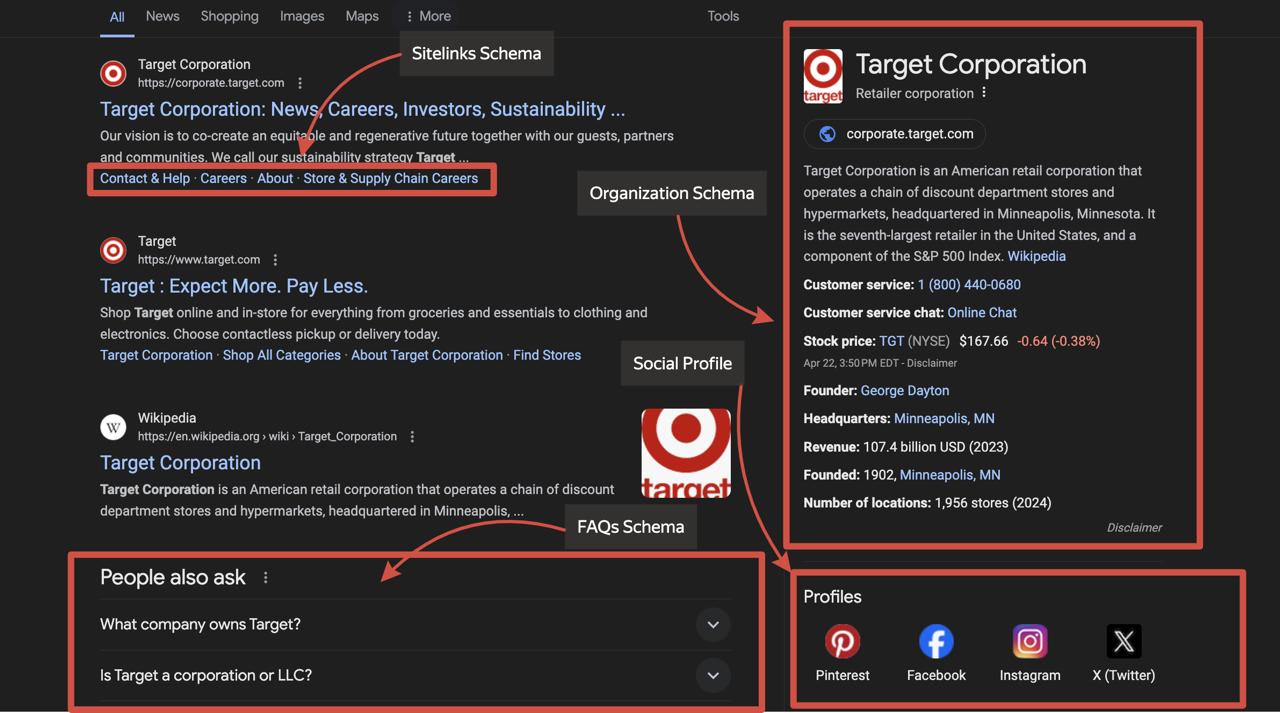The width and height of the screenshot is (1280, 713).
Task: Open Target's Facebook profile icon
Action: (x=936, y=641)
